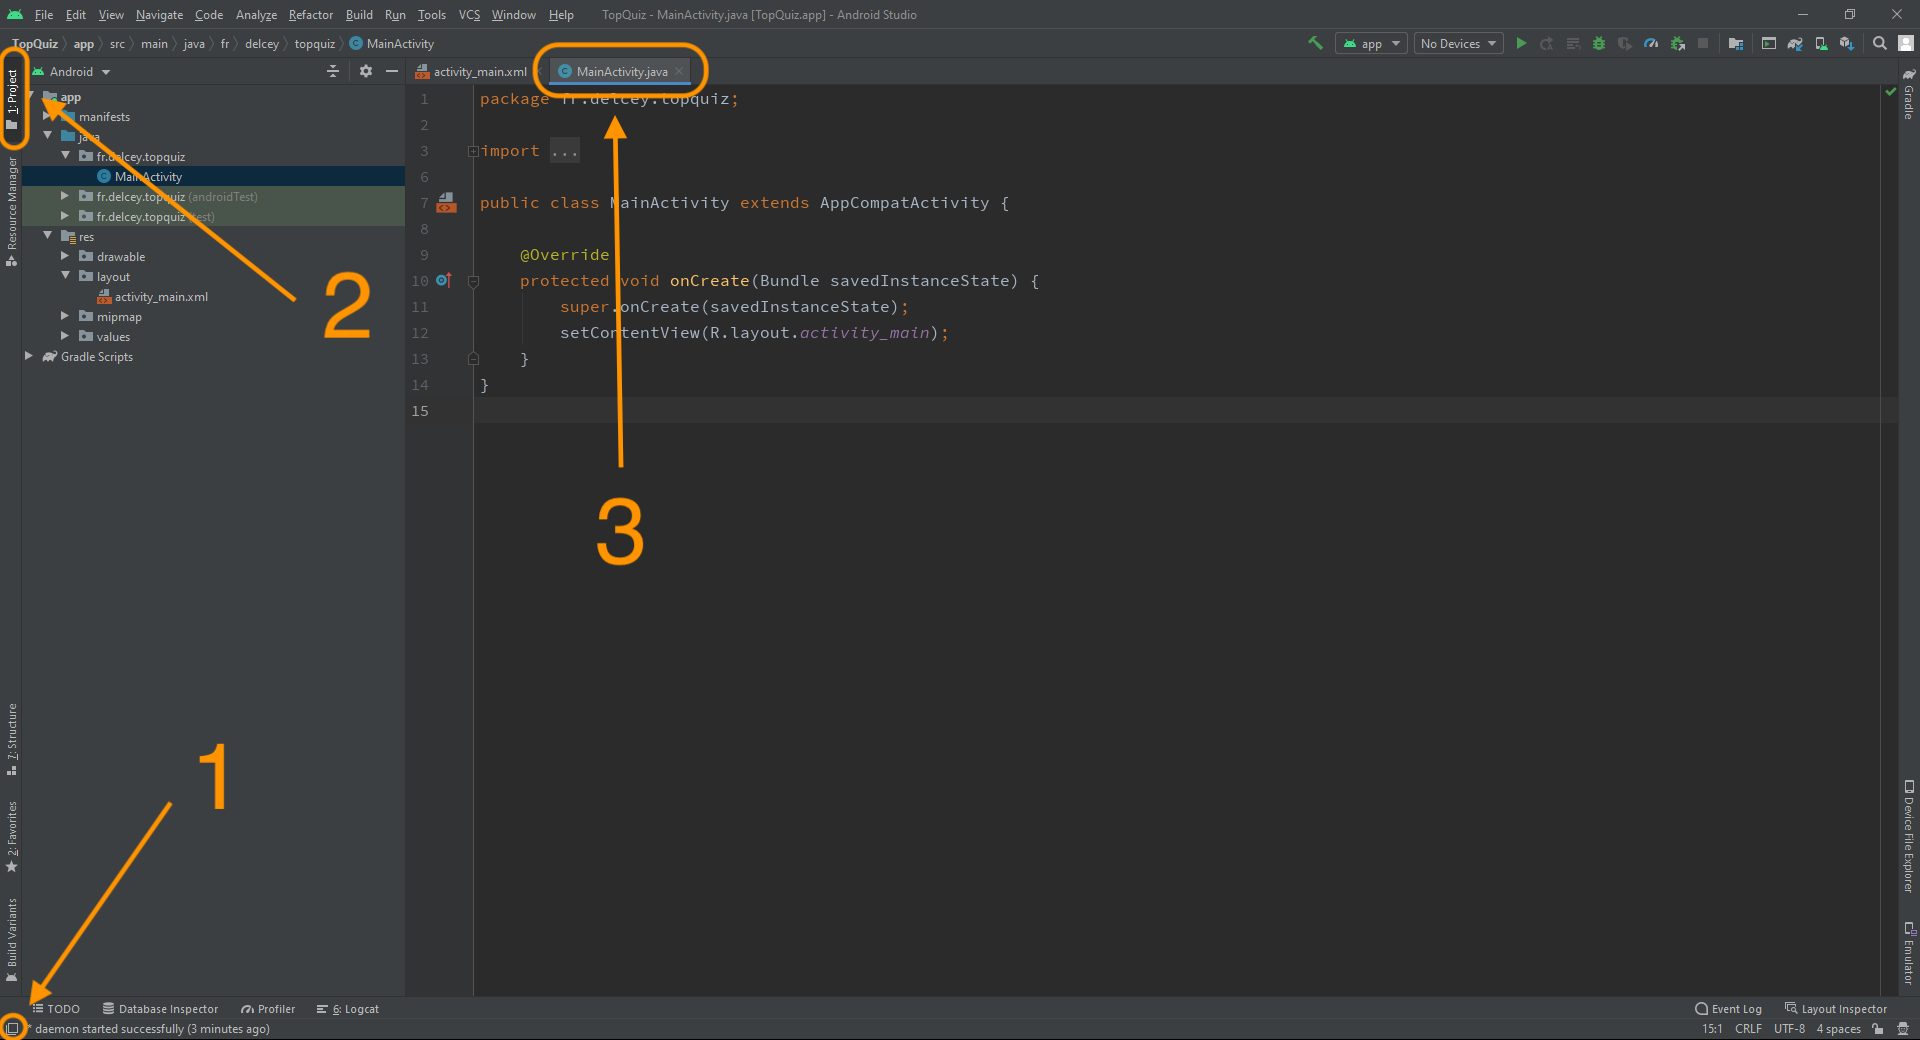Open the VCS menu

(x=469, y=14)
